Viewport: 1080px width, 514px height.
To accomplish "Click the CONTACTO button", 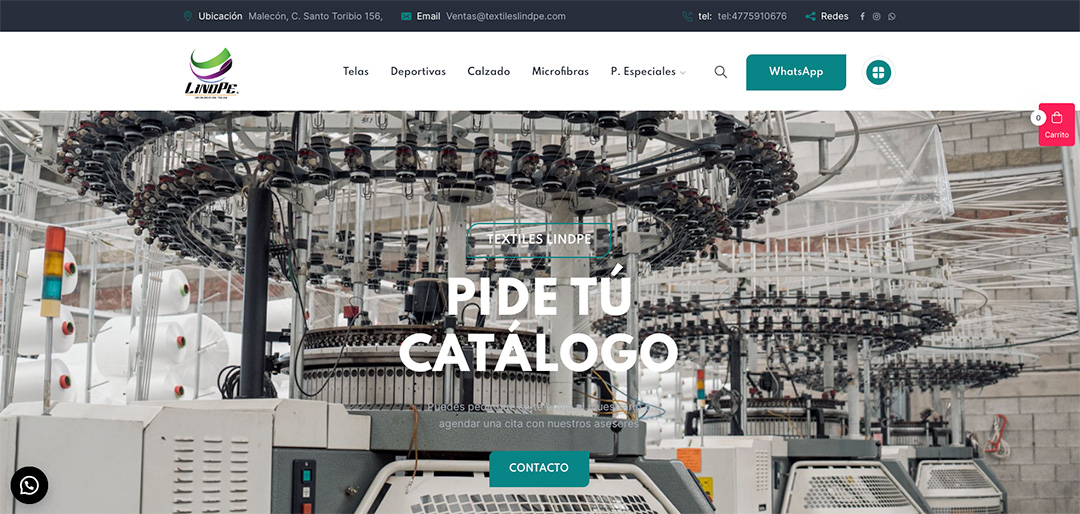I will tap(539, 468).
